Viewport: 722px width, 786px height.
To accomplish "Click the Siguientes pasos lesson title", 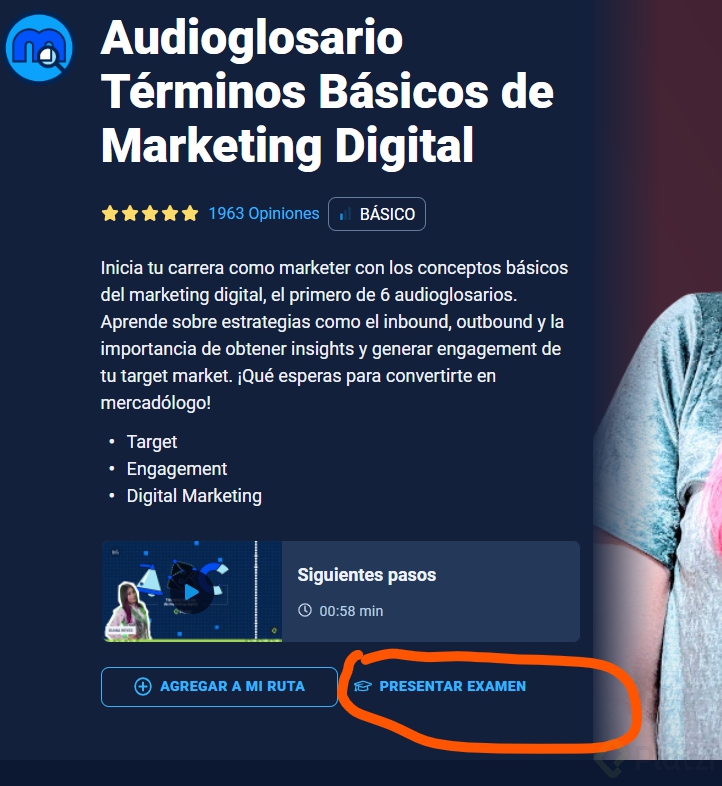I will pos(367,574).
